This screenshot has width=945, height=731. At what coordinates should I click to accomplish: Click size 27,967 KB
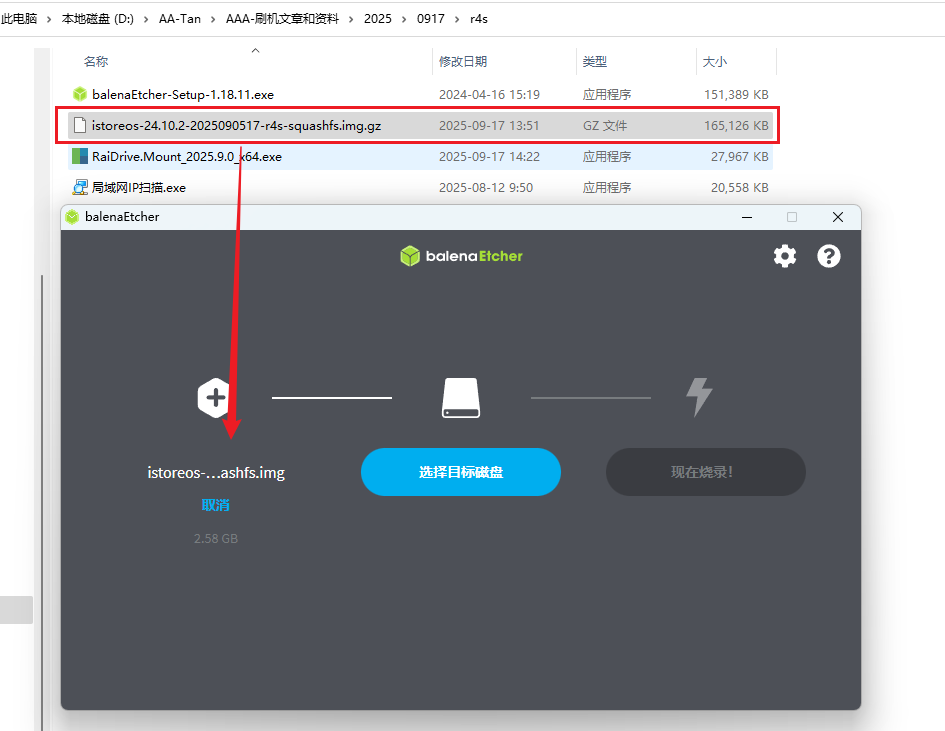coord(739,157)
